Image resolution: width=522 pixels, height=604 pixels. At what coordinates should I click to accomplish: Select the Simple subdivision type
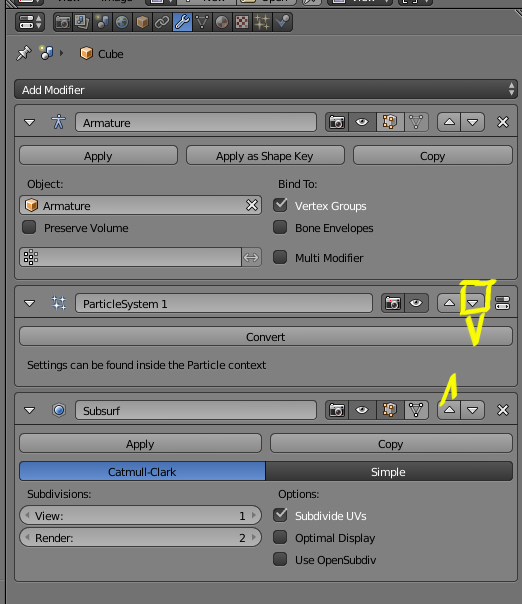coord(389,471)
